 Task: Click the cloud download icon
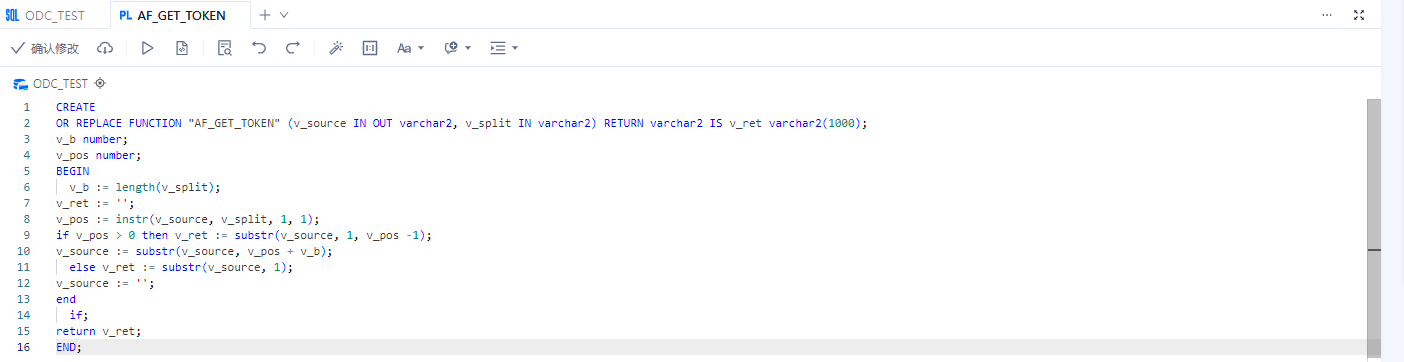point(105,48)
